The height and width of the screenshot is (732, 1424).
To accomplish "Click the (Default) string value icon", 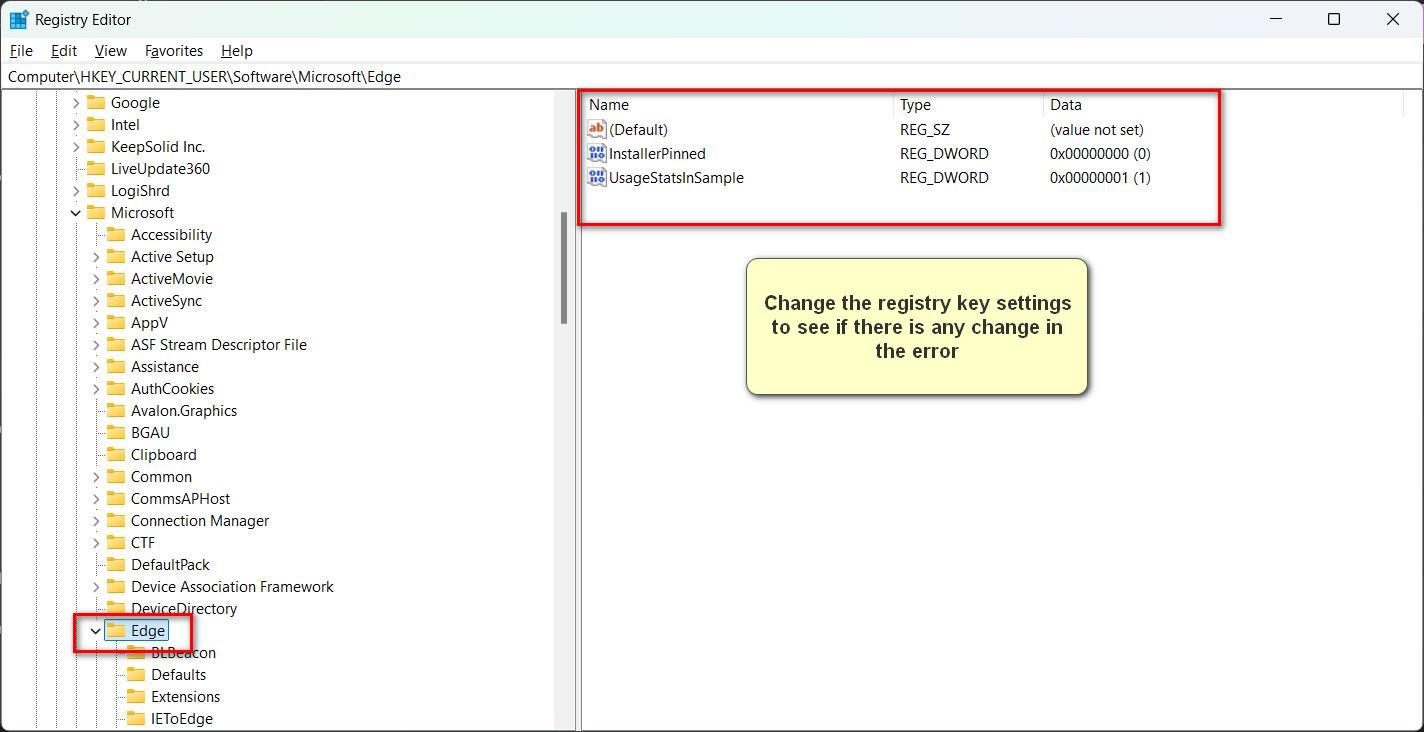I will point(597,129).
